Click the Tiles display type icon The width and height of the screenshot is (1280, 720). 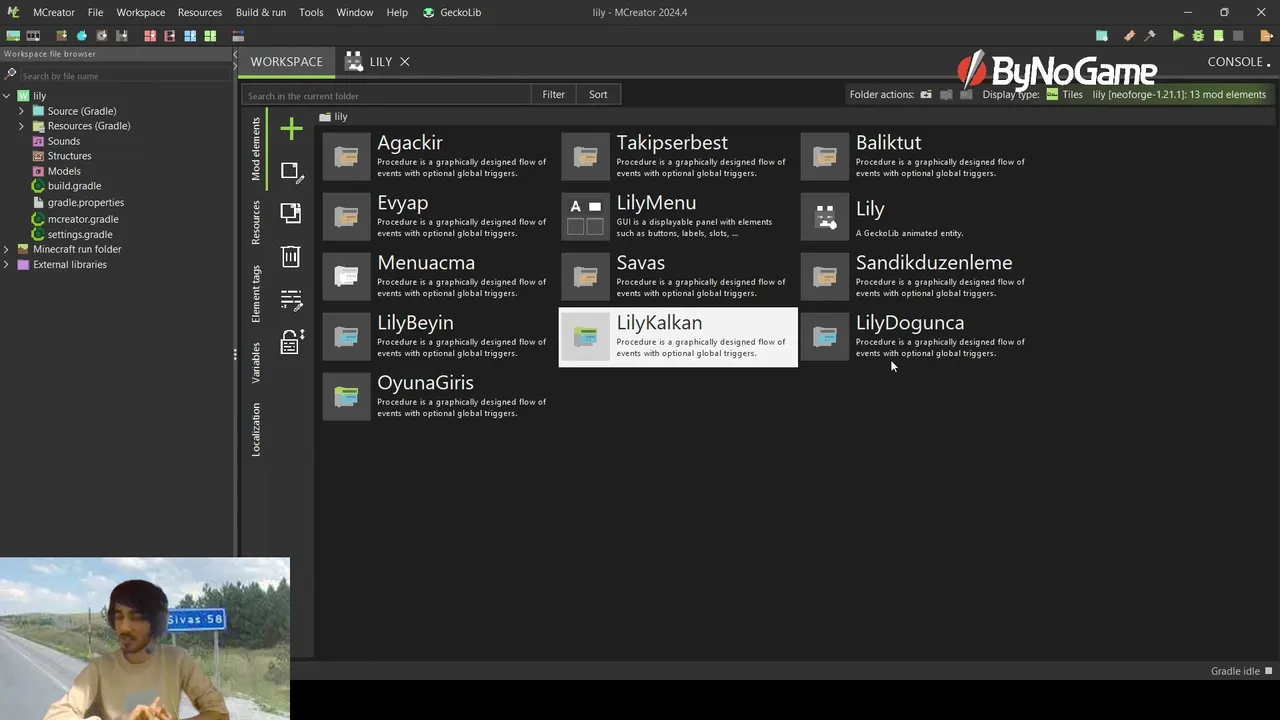click(1052, 95)
